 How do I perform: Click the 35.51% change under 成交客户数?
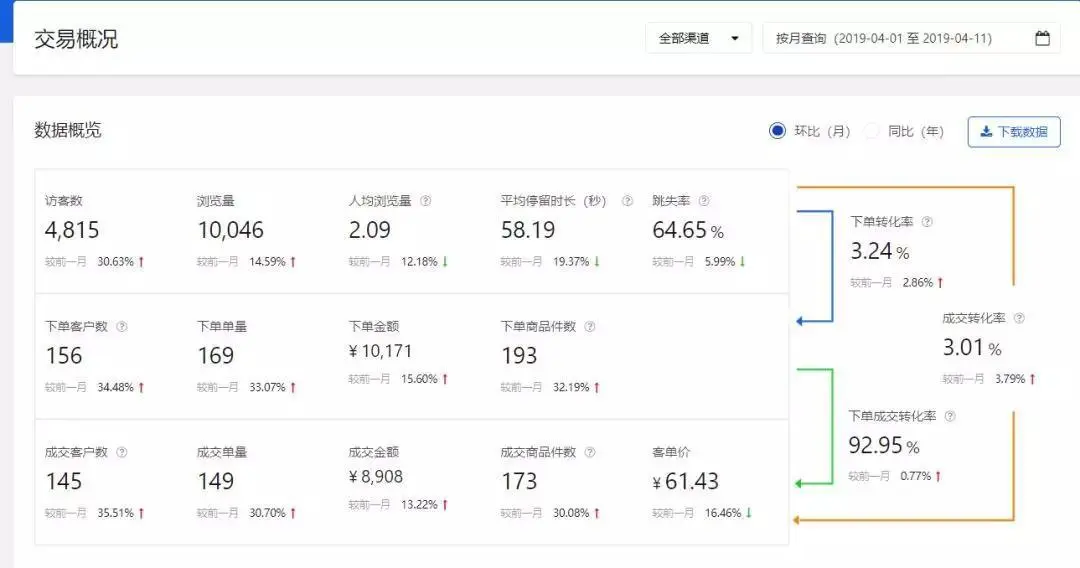point(116,513)
